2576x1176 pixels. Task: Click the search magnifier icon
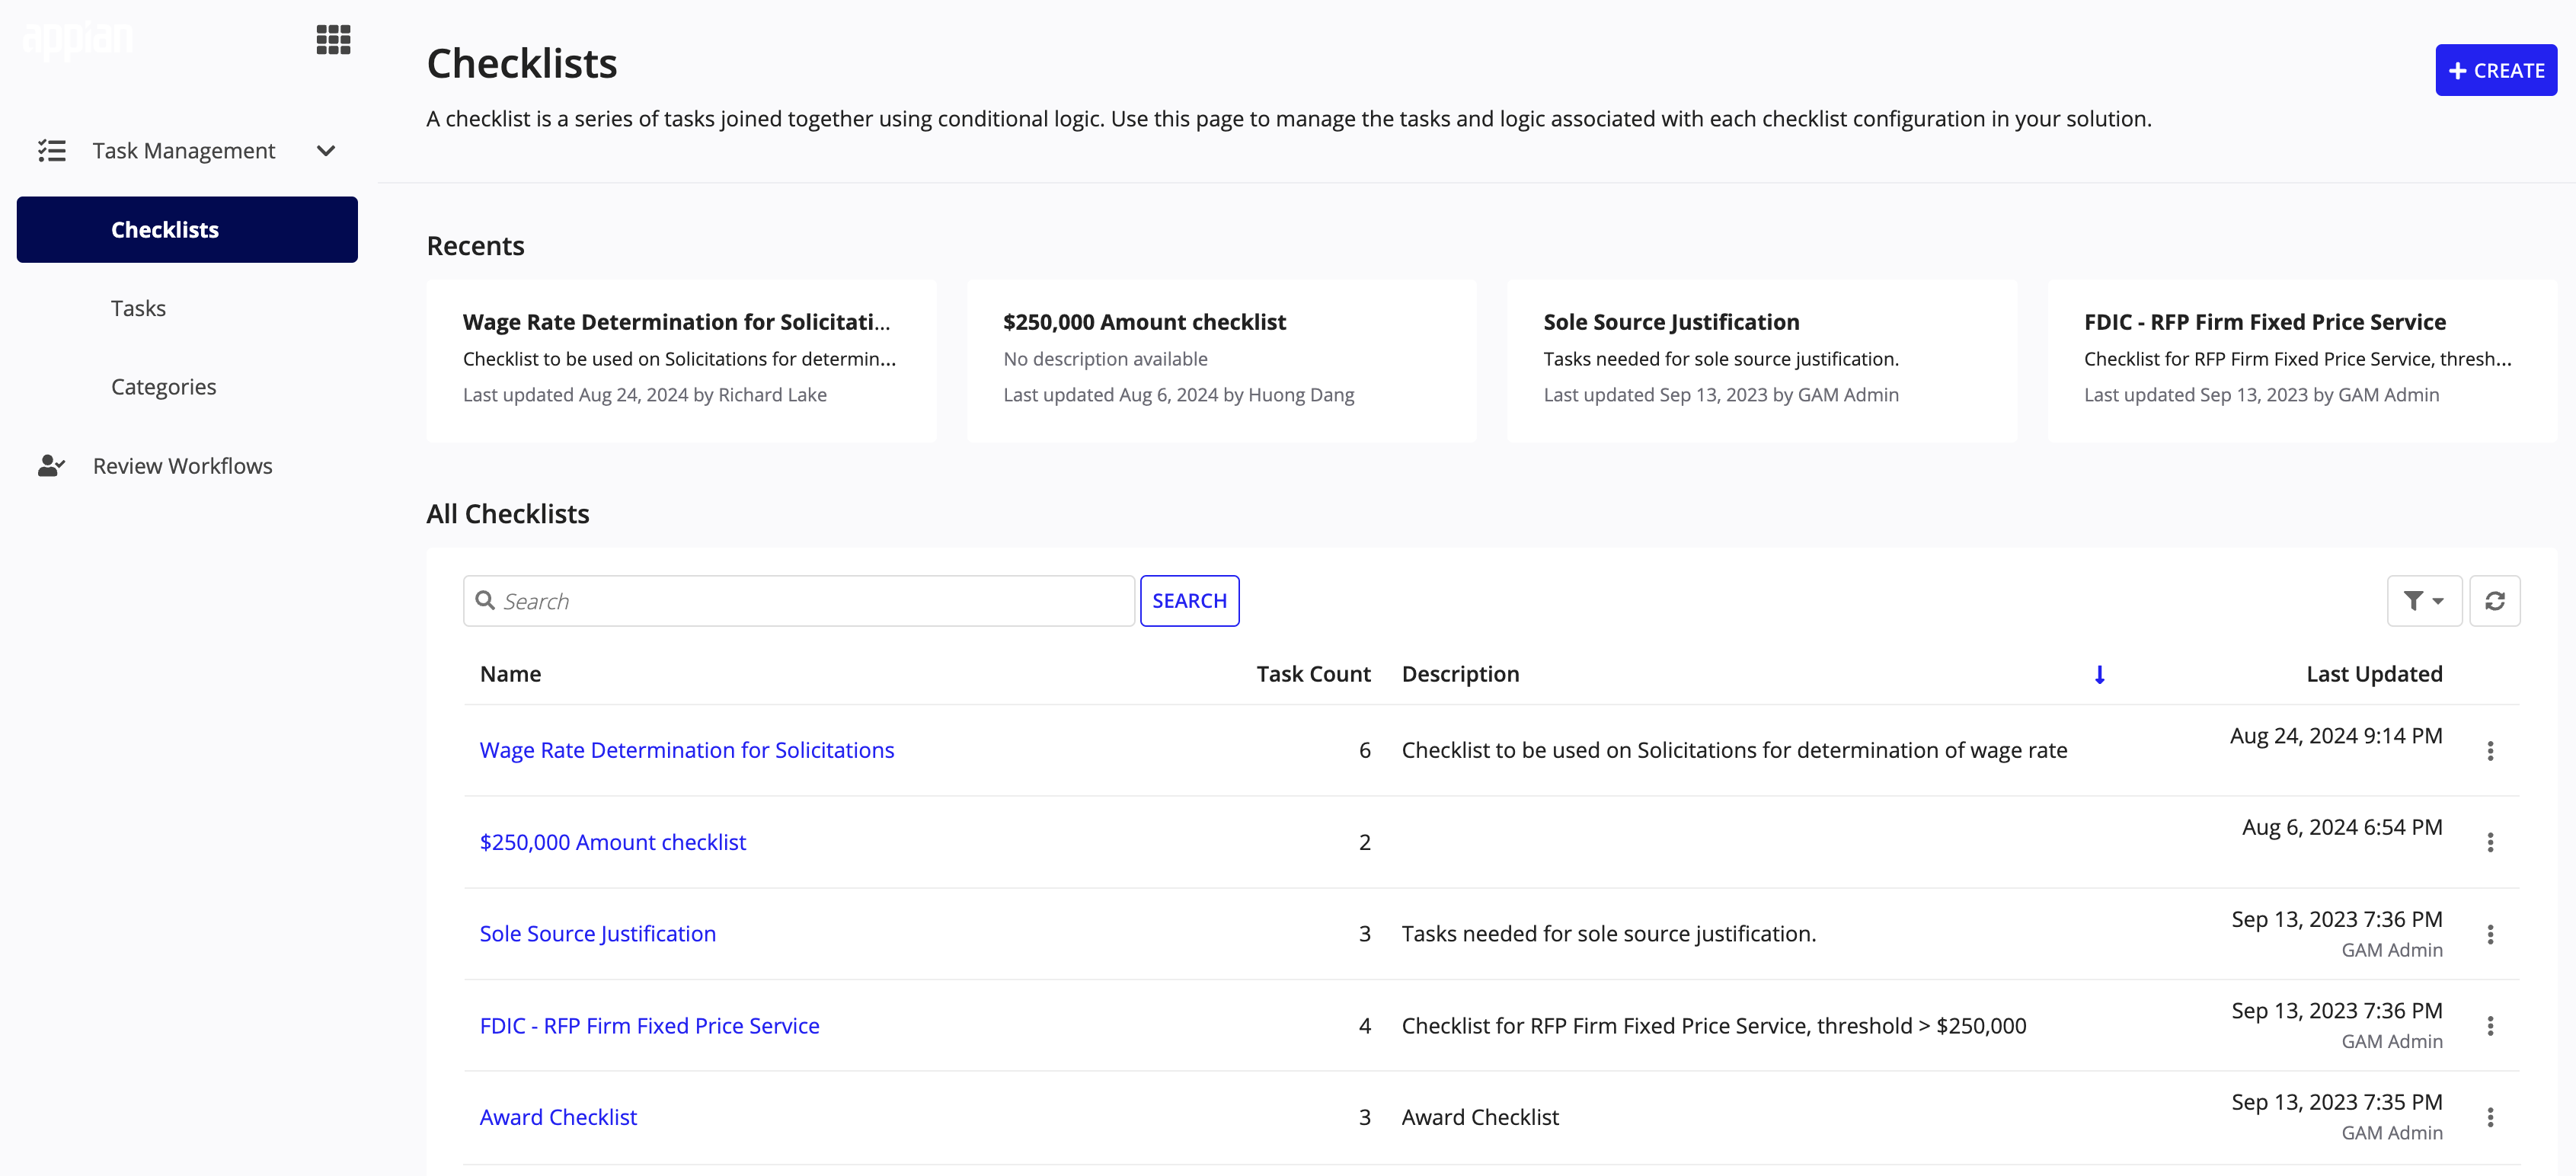click(486, 601)
